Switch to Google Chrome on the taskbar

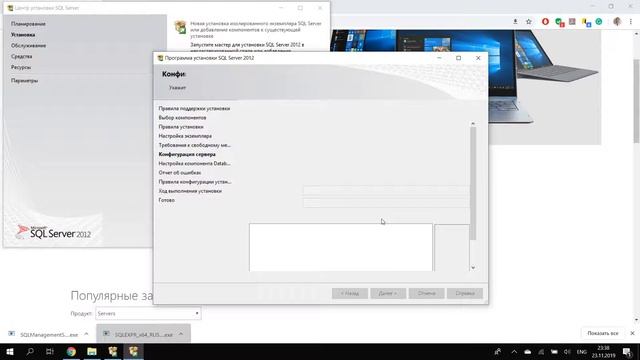[x=71, y=351]
